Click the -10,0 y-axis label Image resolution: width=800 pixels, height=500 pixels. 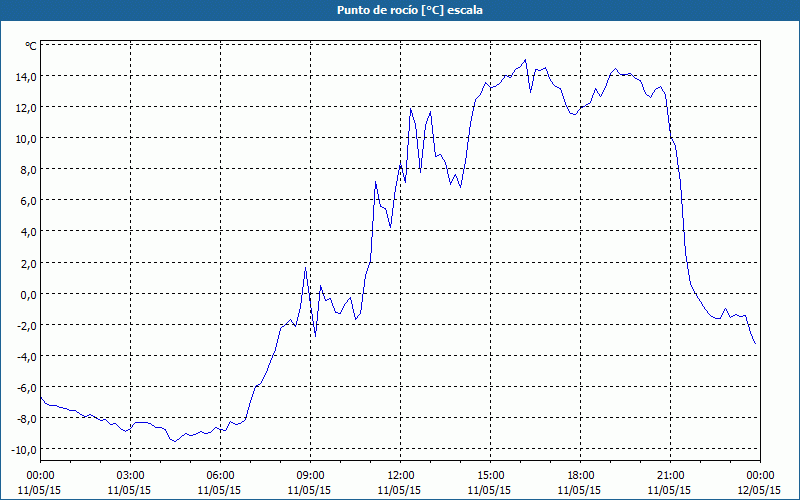pyautogui.click(x=26, y=450)
